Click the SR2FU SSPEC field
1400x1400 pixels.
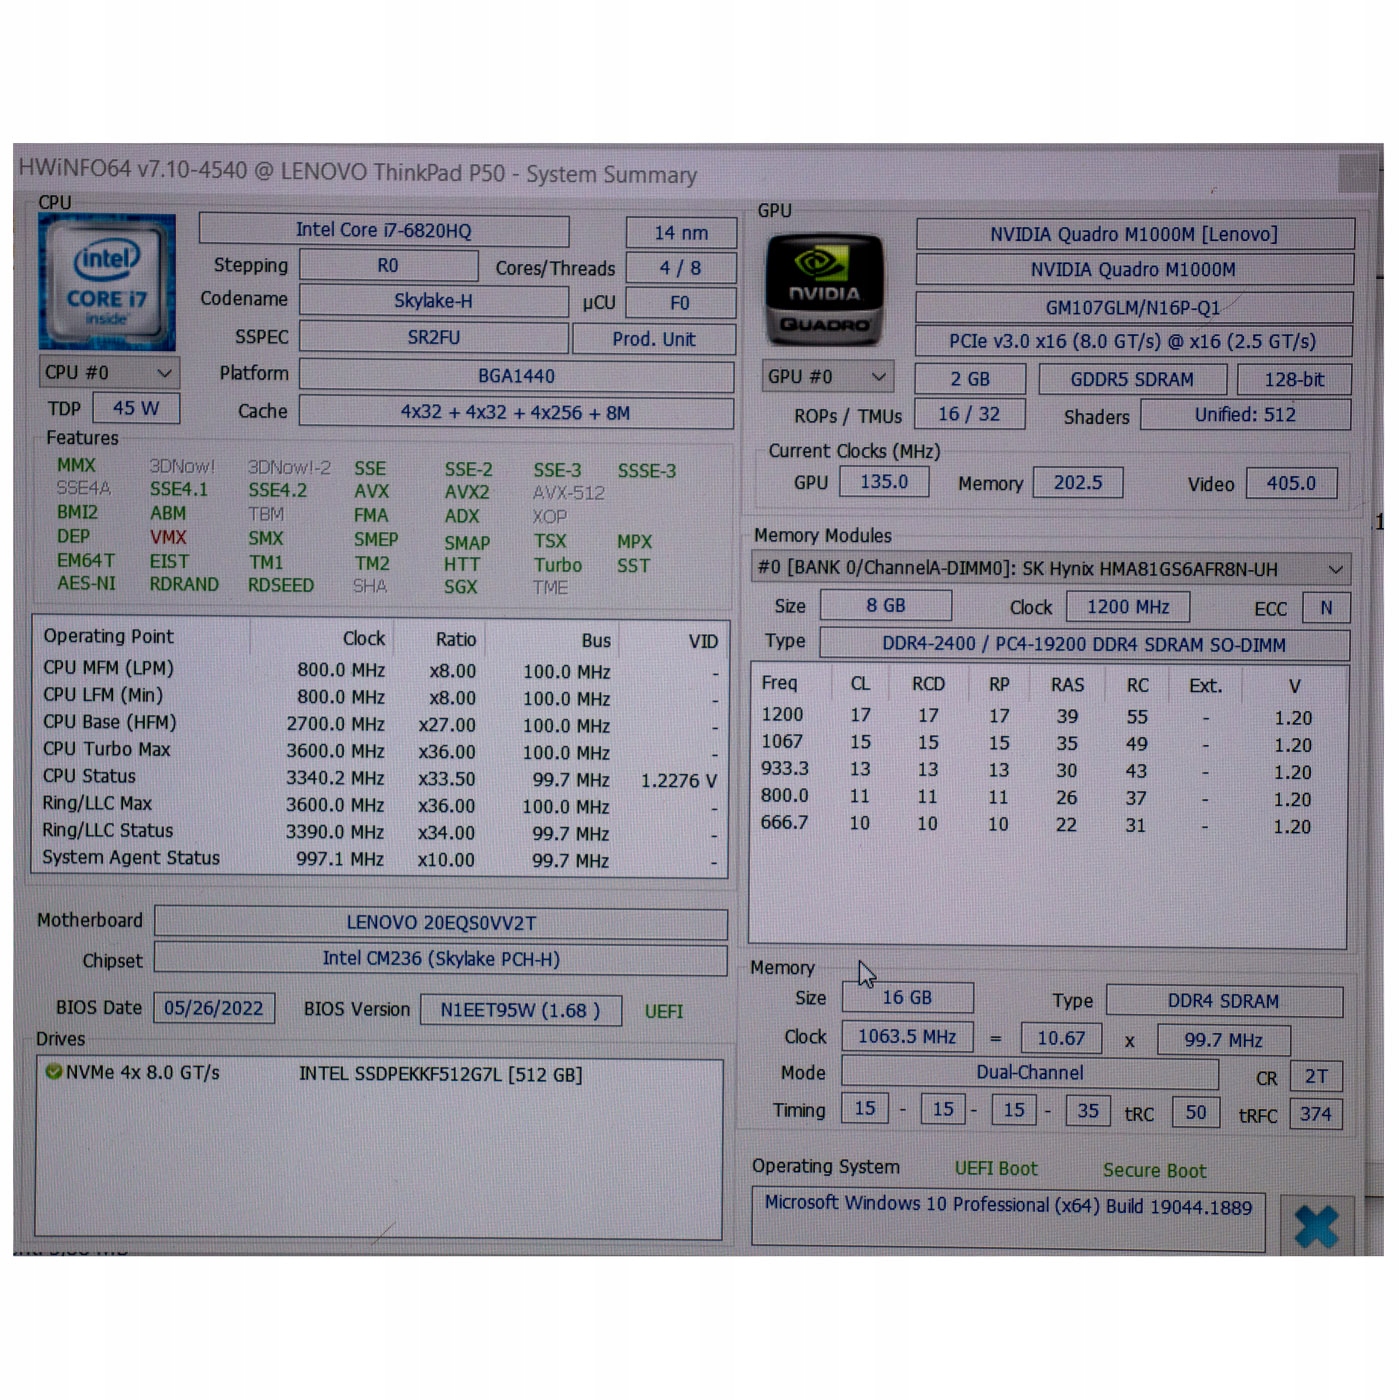pos(434,338)
